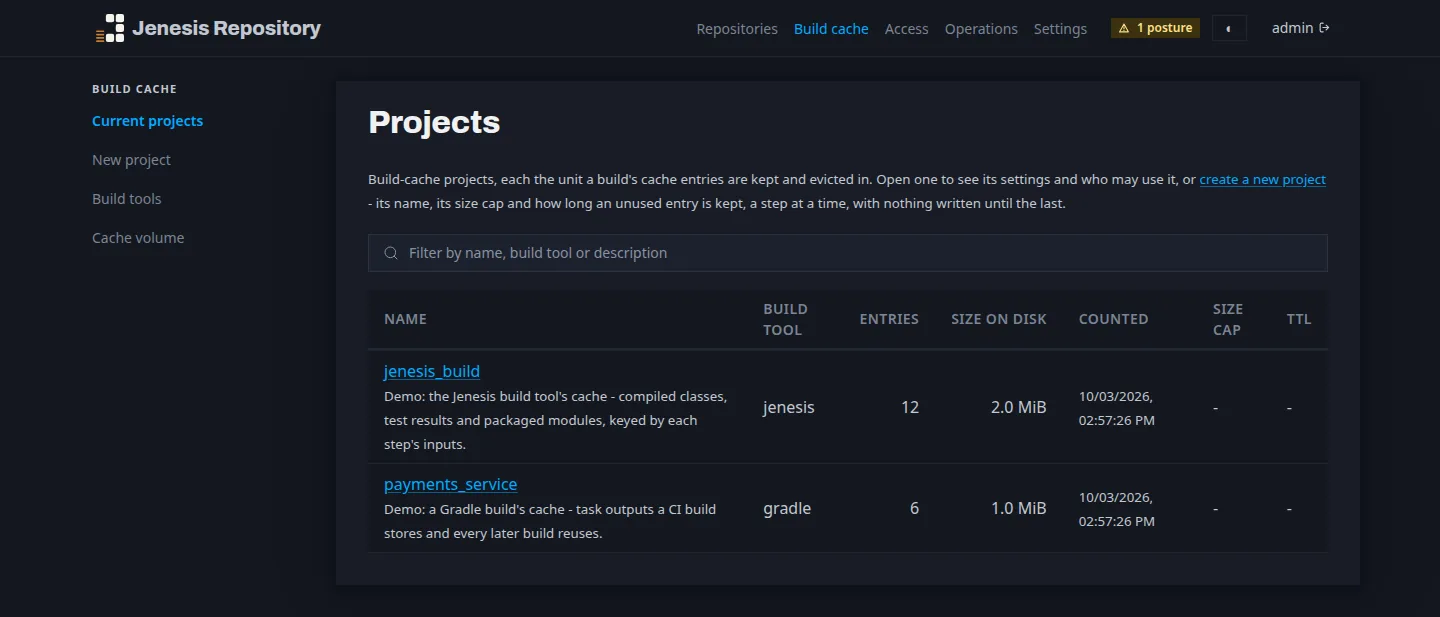Viewport: 1440px width, 617px height.
Task: Open New project in the sidebar
Action: 131,160
